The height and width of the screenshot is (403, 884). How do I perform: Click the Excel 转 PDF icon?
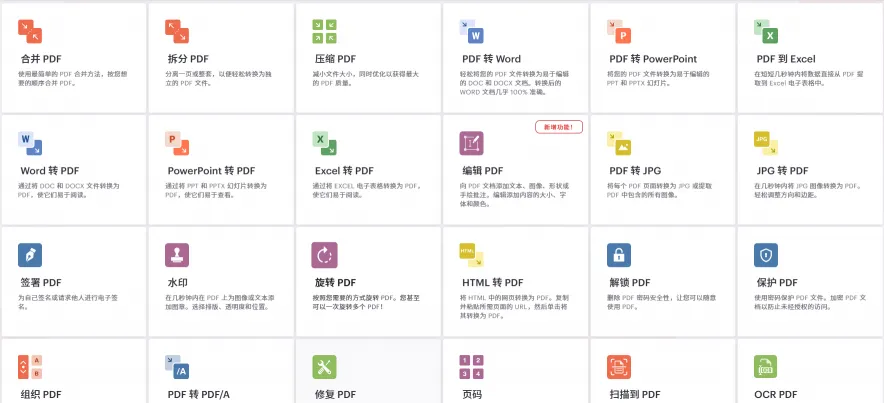click(x=324, y=143)
